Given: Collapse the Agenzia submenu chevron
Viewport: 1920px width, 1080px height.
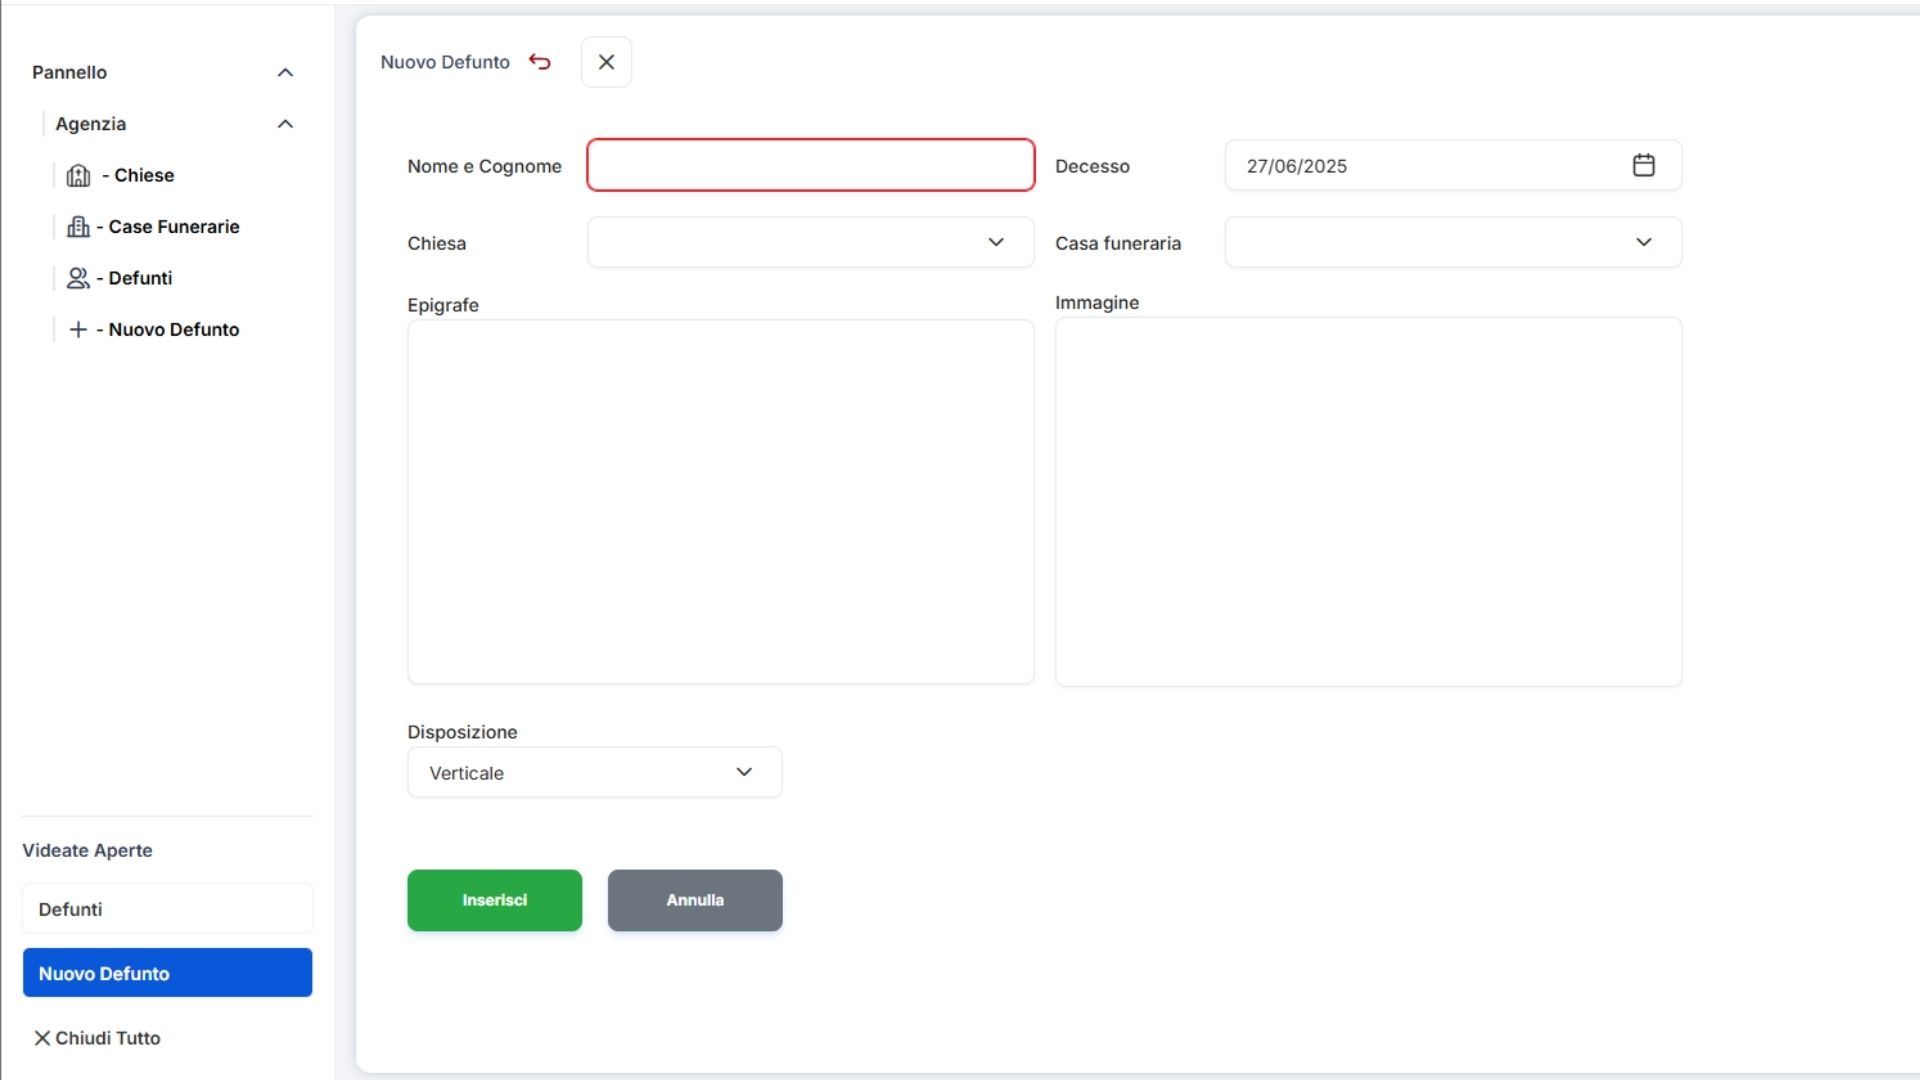Looking at the screenshot, I should tap(285, 124).
